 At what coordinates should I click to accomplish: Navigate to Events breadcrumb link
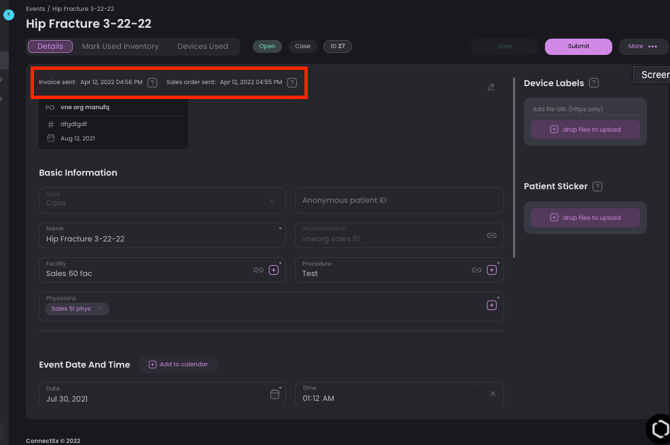click(35, 8)
